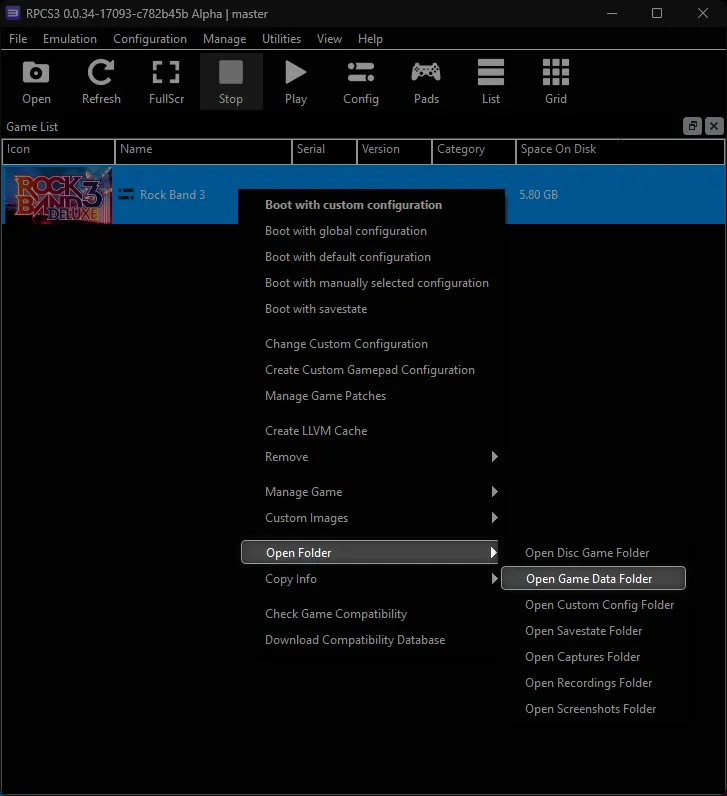Click the Rock Band 3 name text
The height and width of the screenshot is (796, 727).
172,194
